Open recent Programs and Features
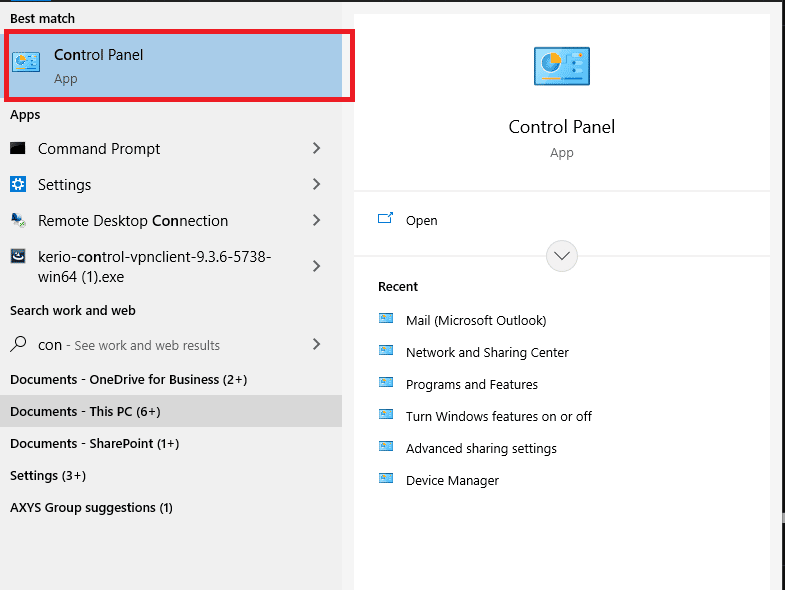This screenshot has height=590, width=785. tap(472, 385)
